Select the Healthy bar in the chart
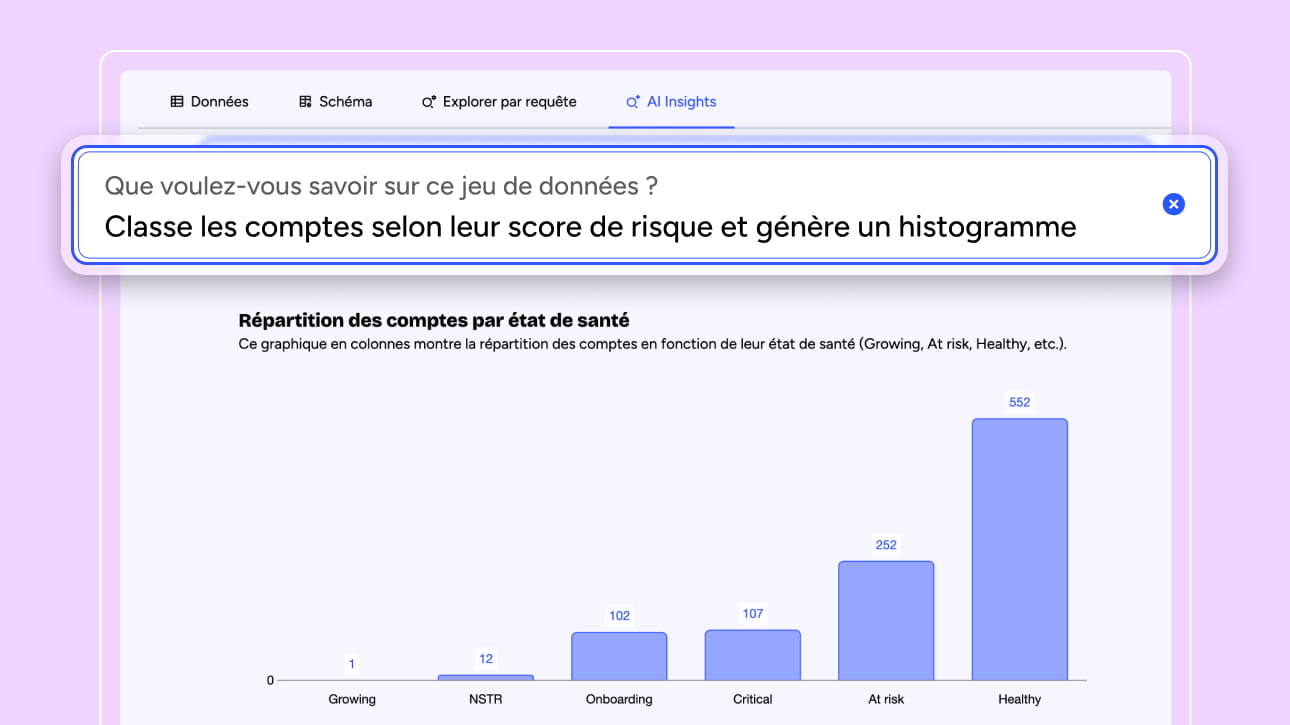 point(1019,549)
